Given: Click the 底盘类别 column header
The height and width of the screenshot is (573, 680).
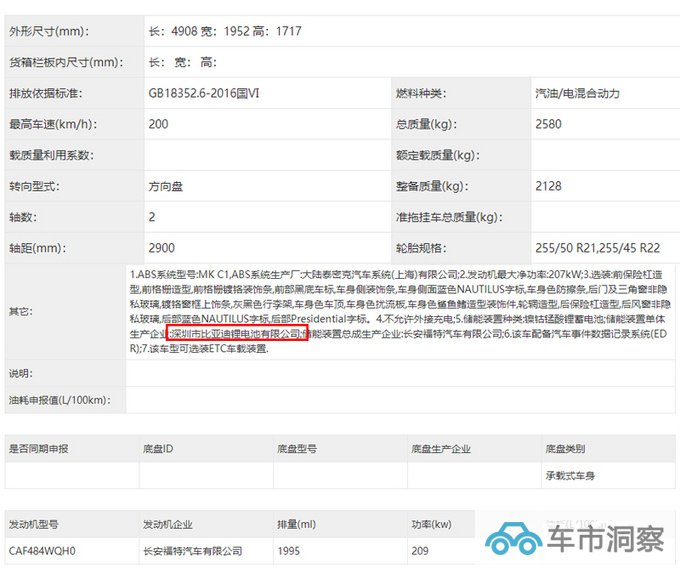Looking at the screenshot, I should tap(565, 449).
